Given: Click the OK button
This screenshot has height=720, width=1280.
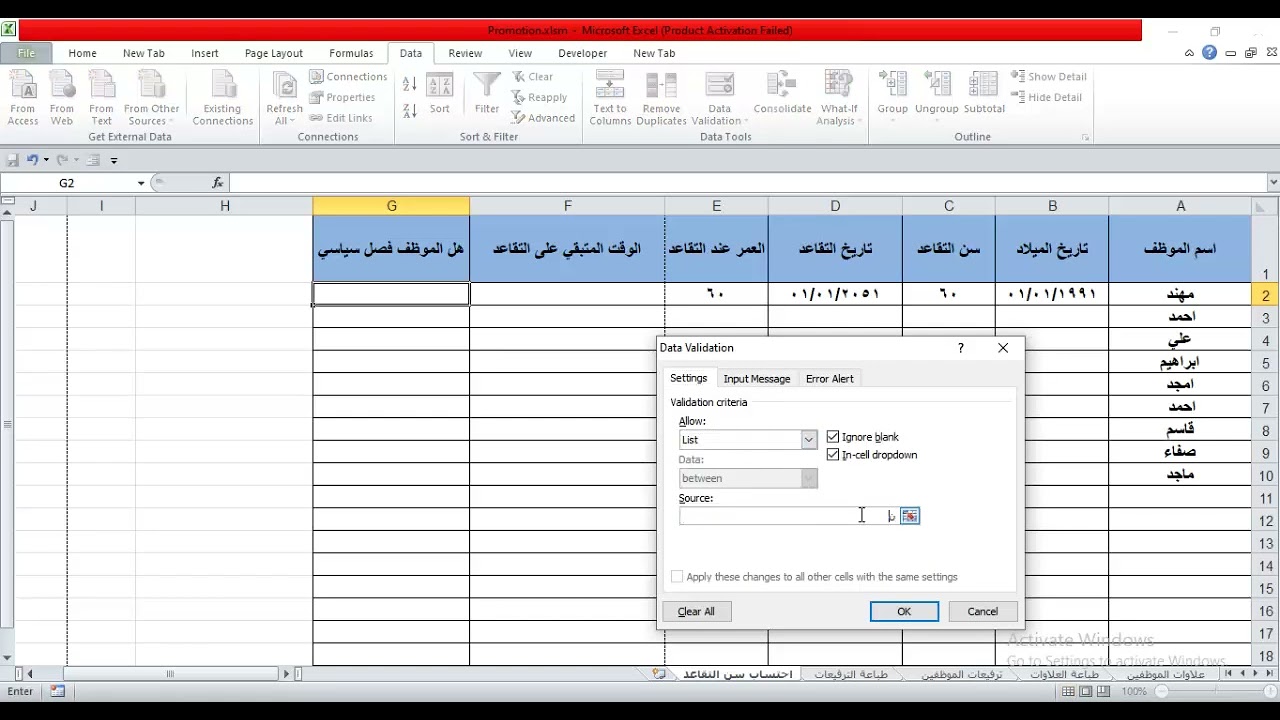Looking at the screenshot, I should [904, 612].
